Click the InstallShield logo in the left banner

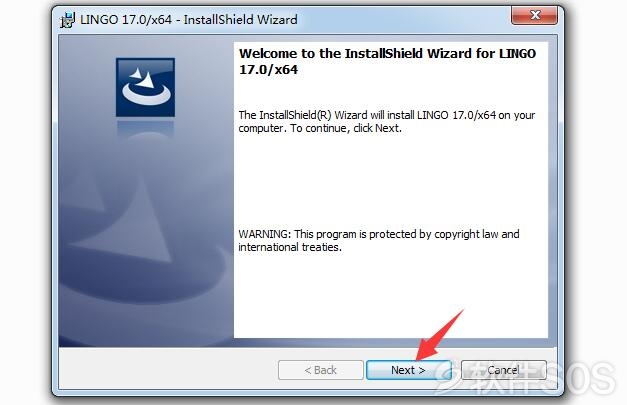tap(146, 87)
